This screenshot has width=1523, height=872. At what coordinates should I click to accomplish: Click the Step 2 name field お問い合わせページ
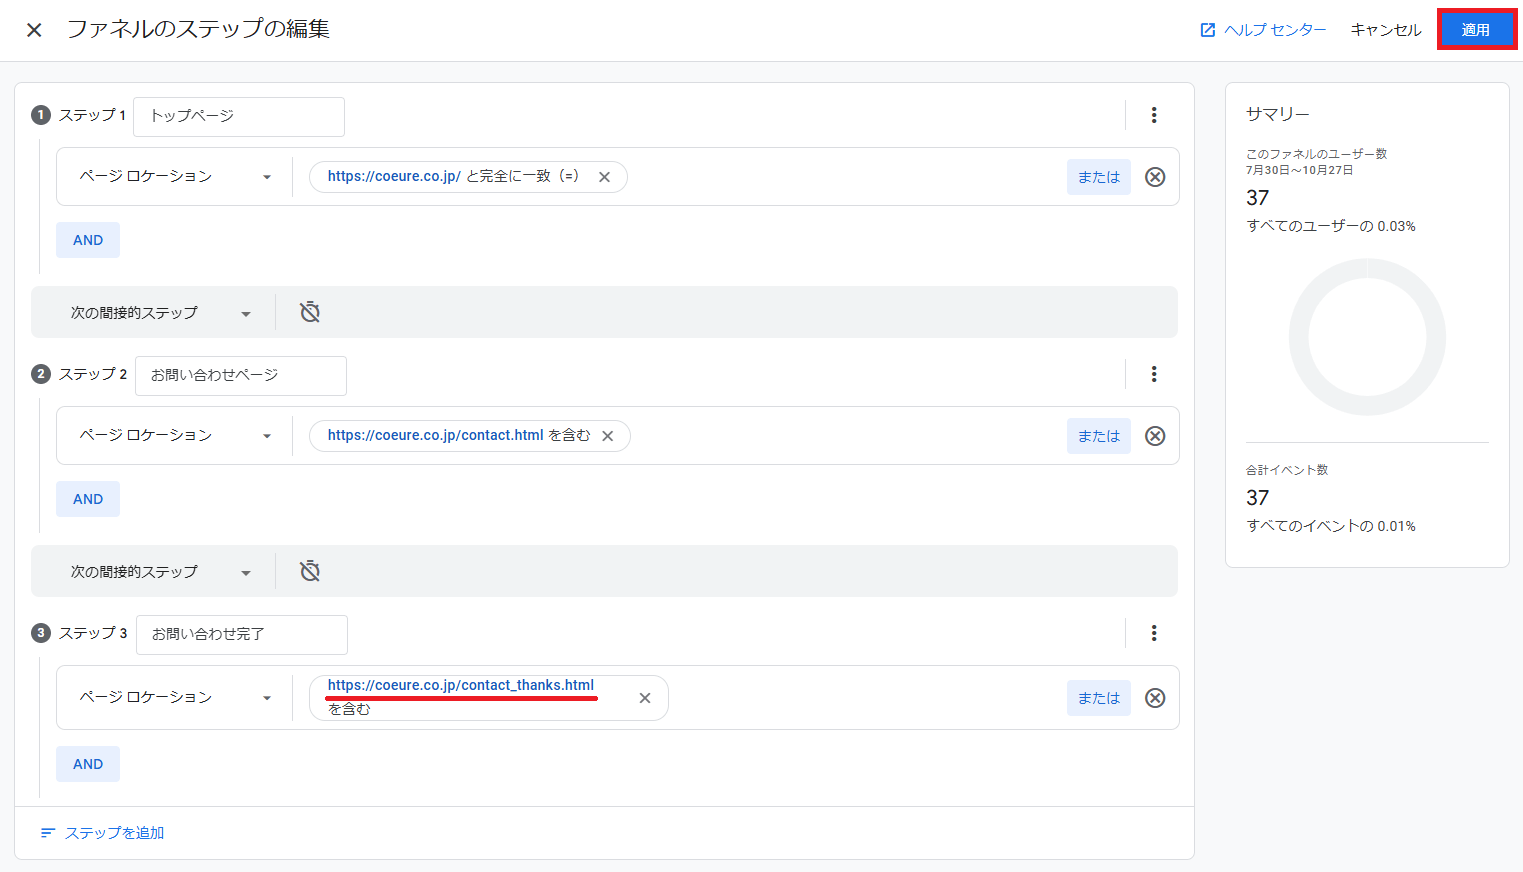pos(240,375)
